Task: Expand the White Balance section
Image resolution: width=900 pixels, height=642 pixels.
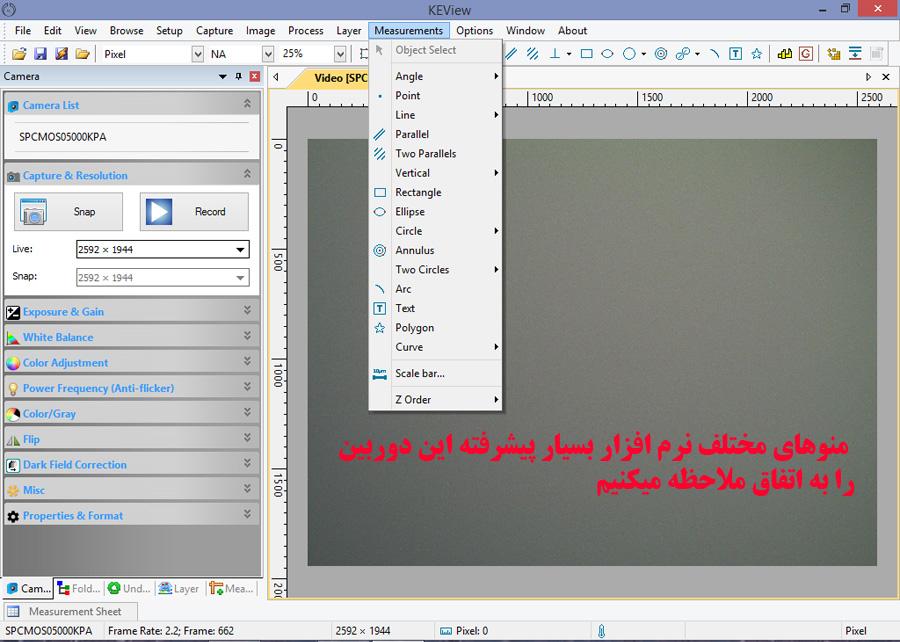Action: tap(247, 336)
